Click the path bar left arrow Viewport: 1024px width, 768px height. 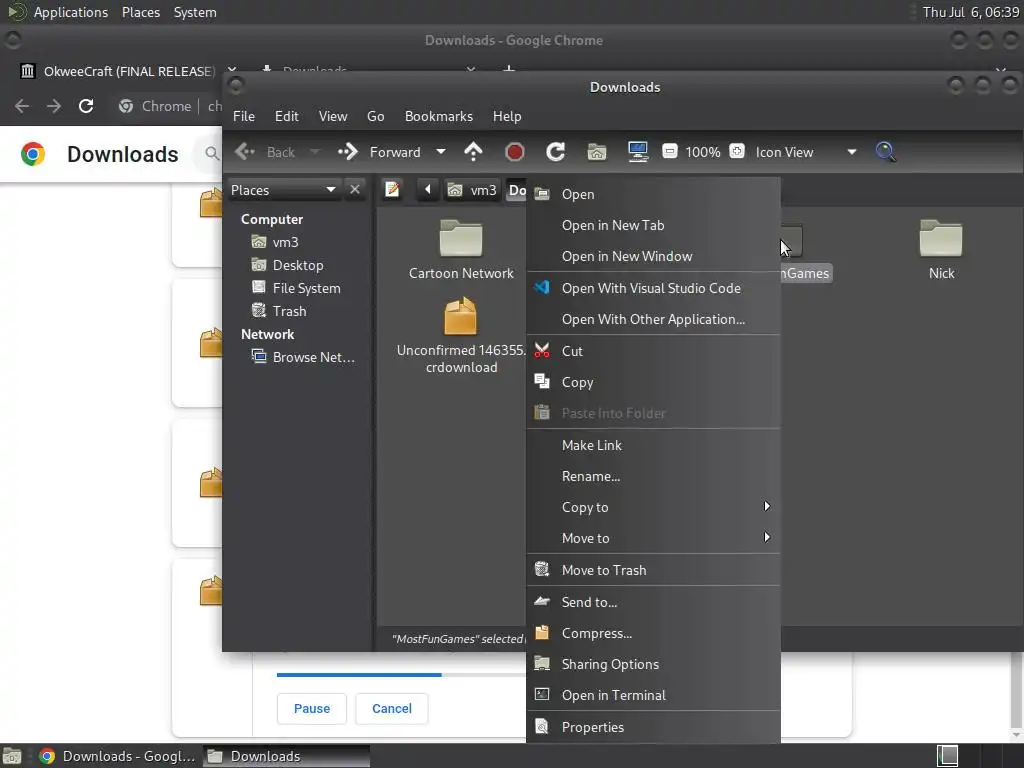click(428, 190)
